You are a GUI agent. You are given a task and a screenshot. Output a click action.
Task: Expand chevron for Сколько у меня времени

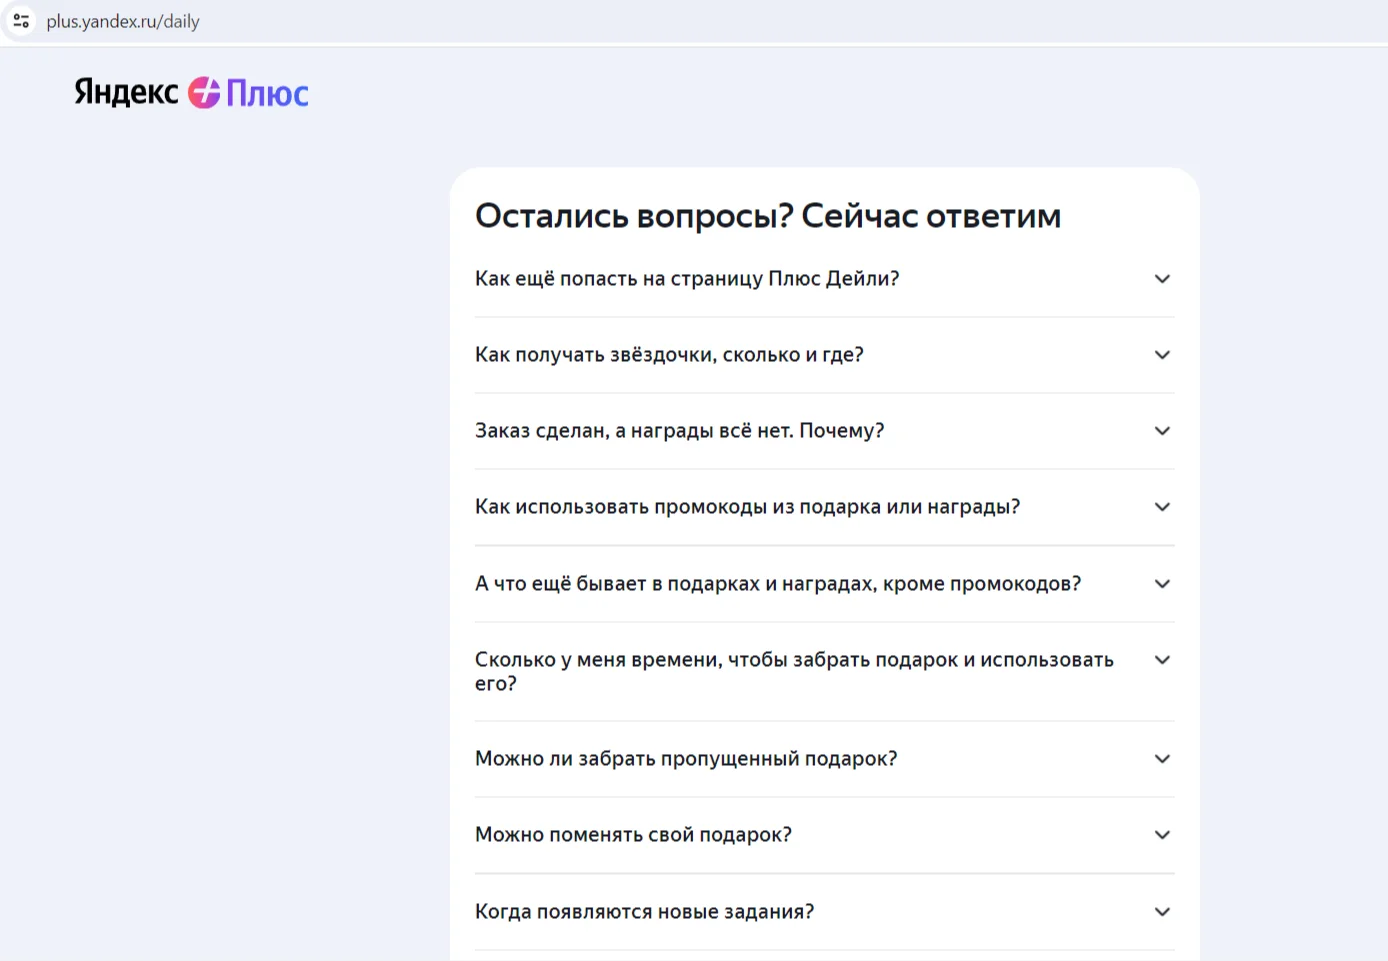click(x=1162, y=660)
